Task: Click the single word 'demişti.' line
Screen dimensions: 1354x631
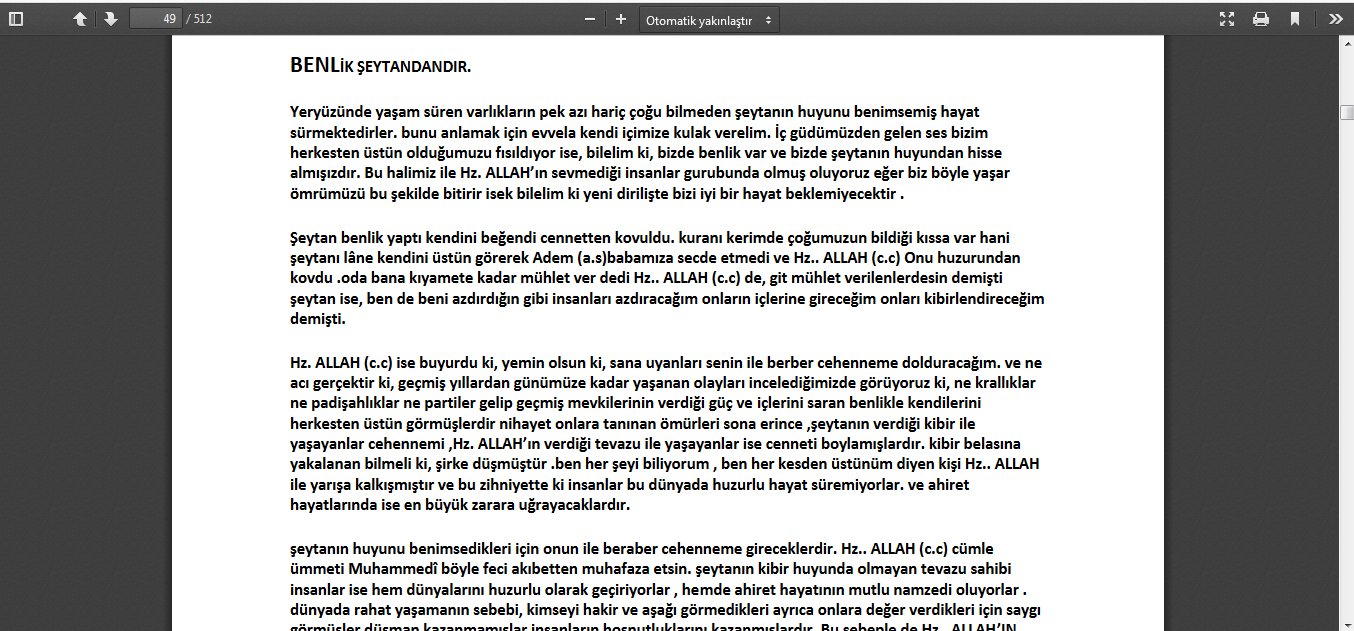Action: [317, 320]
